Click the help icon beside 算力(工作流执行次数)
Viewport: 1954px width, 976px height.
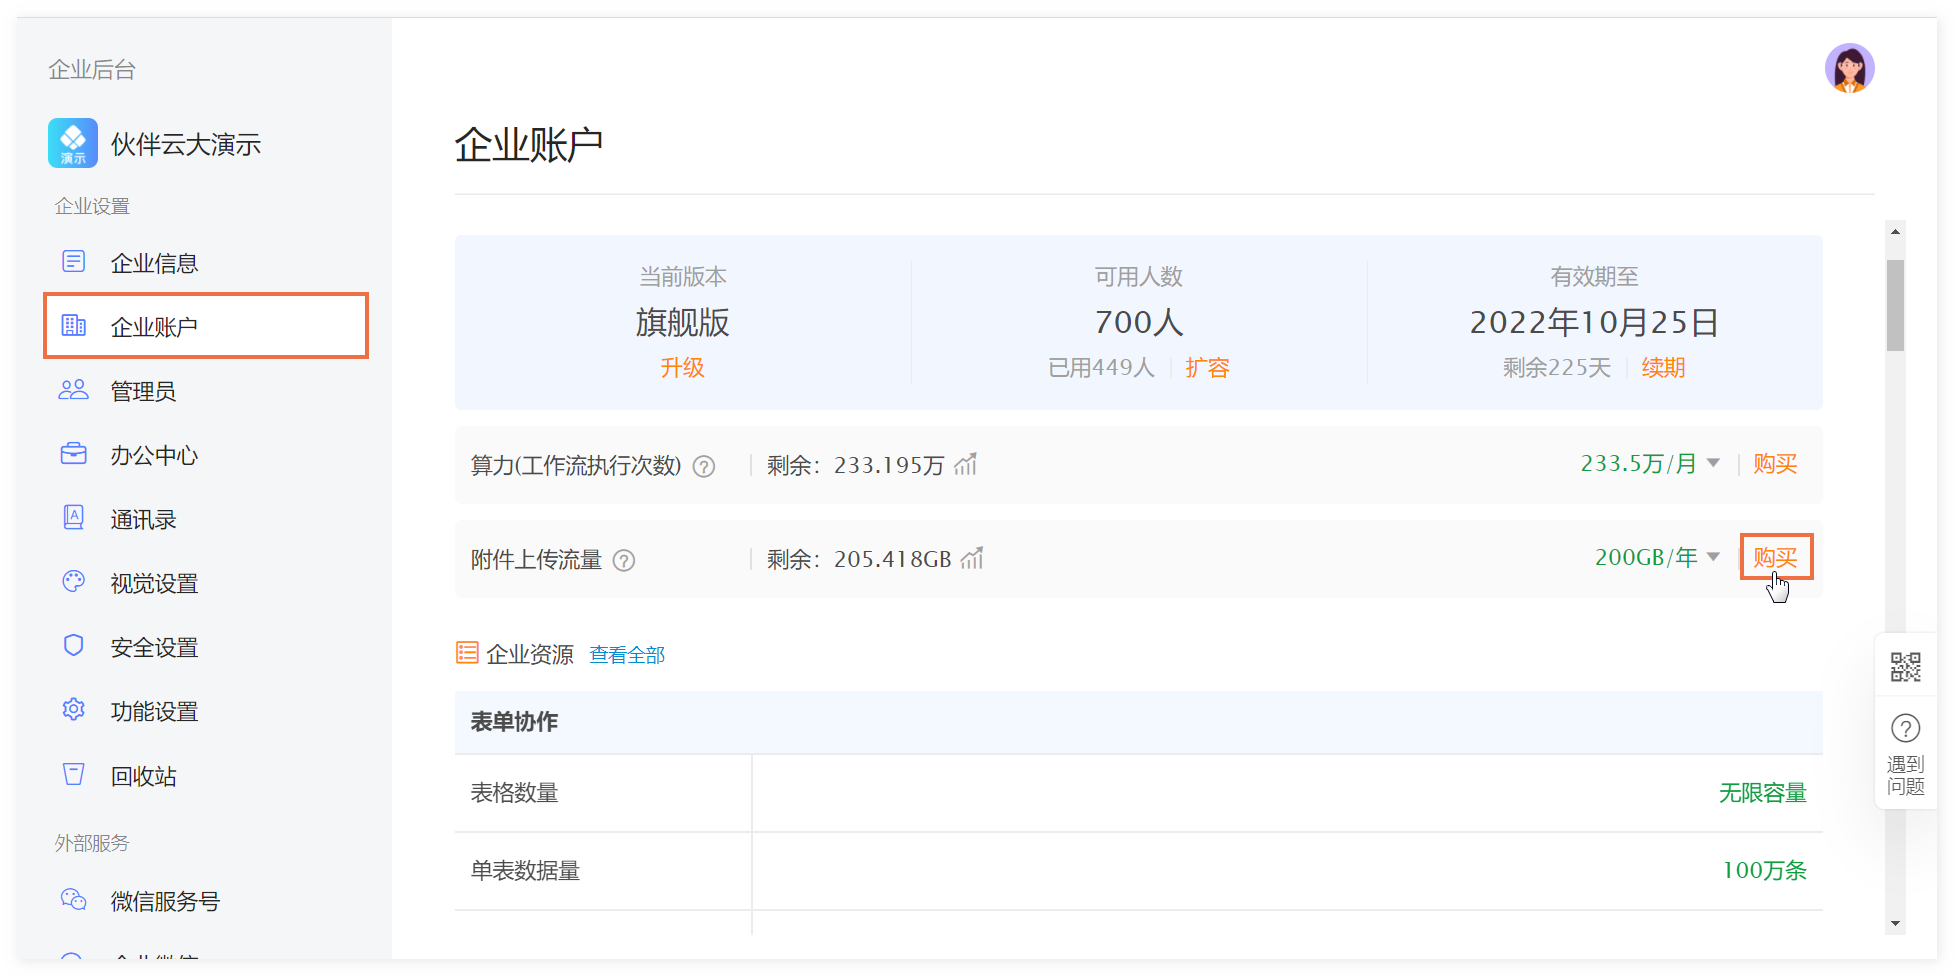click(x=704, y=467)
